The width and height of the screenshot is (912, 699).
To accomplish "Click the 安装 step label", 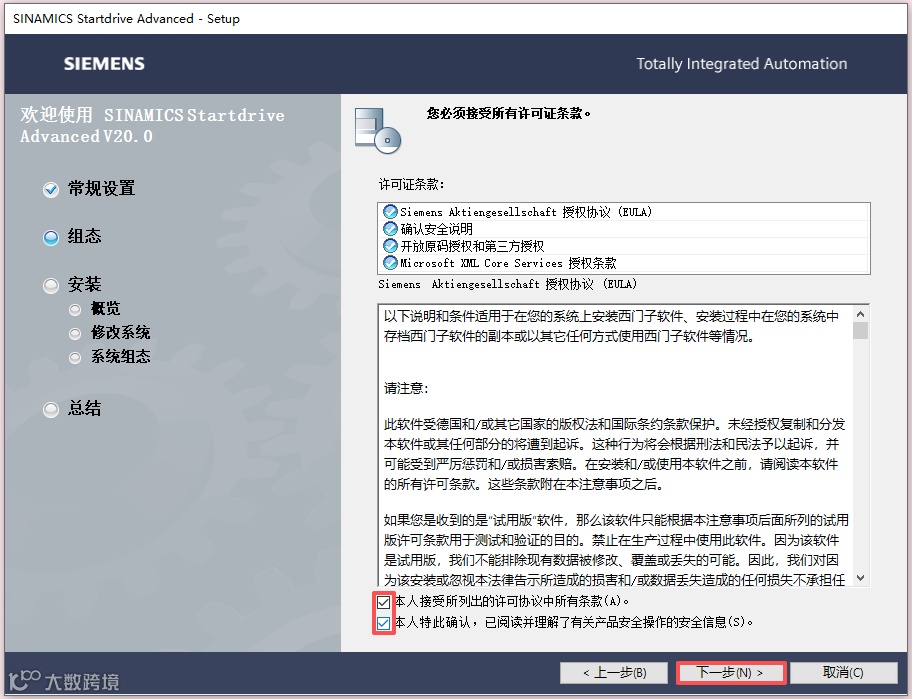I will pyautogui.click(x=85, y=284).
